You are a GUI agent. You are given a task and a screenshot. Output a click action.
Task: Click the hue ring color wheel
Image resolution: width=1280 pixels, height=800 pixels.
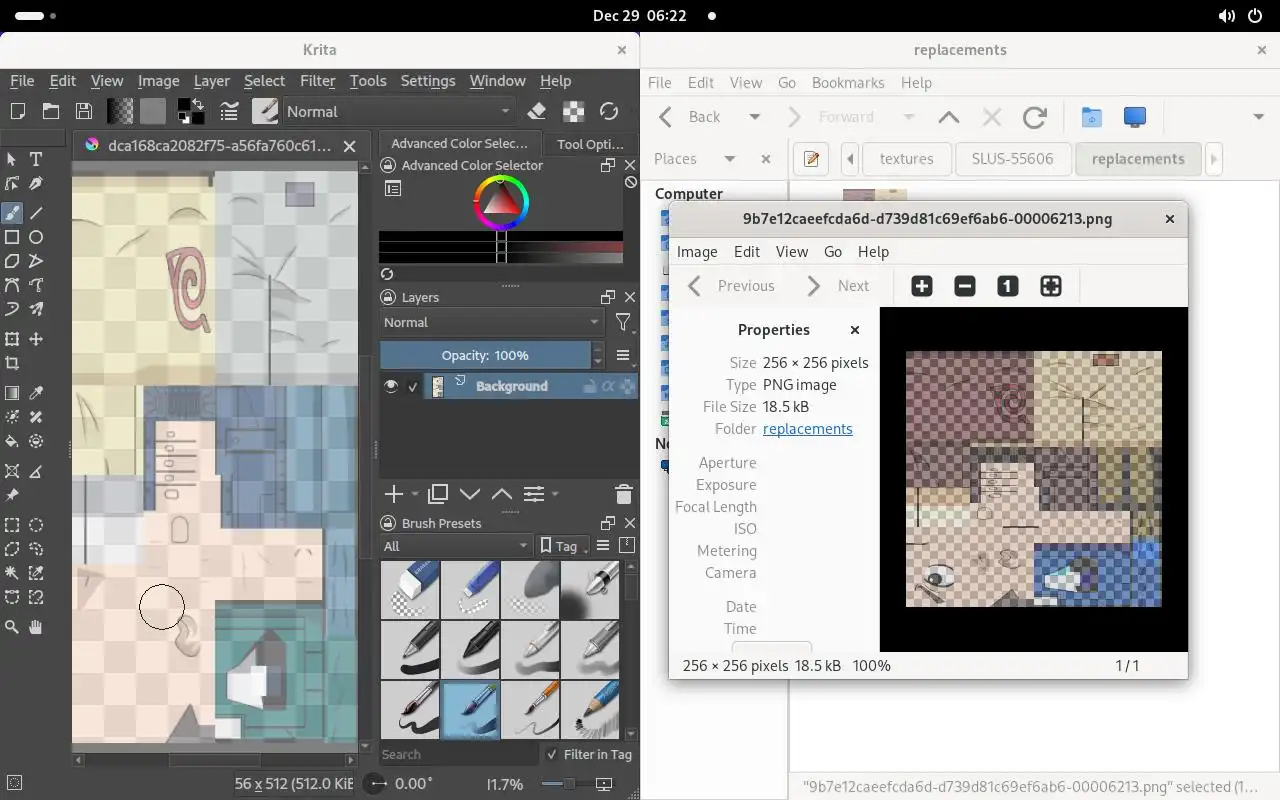tap(501, 204)
